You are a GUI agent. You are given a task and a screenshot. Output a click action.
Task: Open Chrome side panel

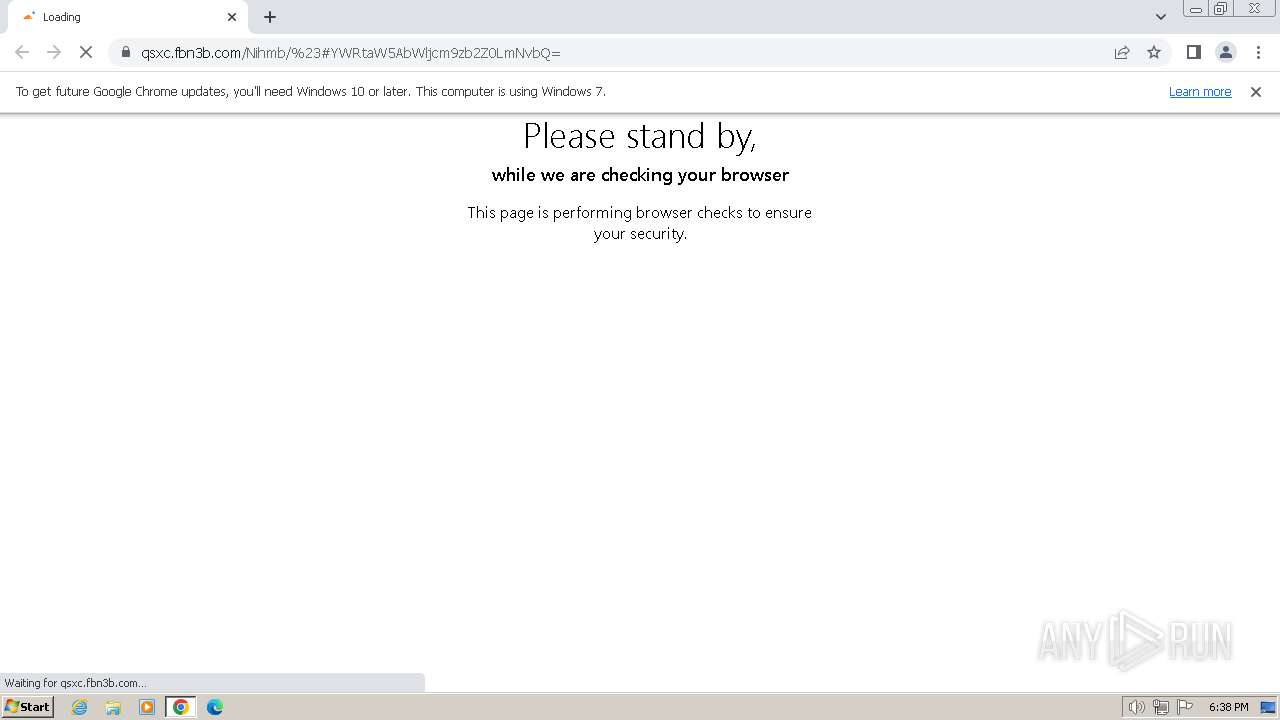click(1193, 52)
